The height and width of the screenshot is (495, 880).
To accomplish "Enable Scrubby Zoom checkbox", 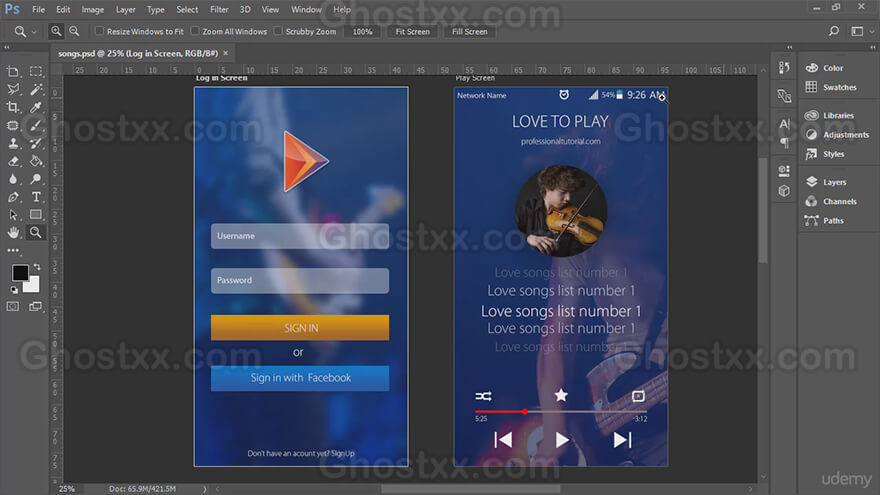I will (278, 31).
